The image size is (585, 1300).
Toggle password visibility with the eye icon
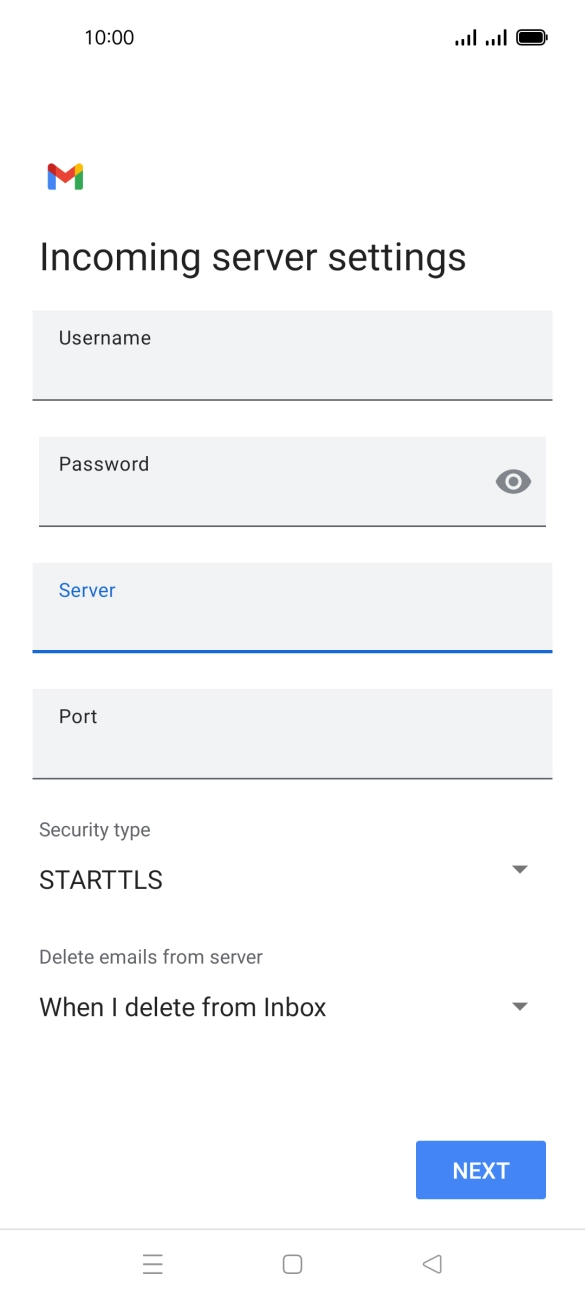(513, 481)
